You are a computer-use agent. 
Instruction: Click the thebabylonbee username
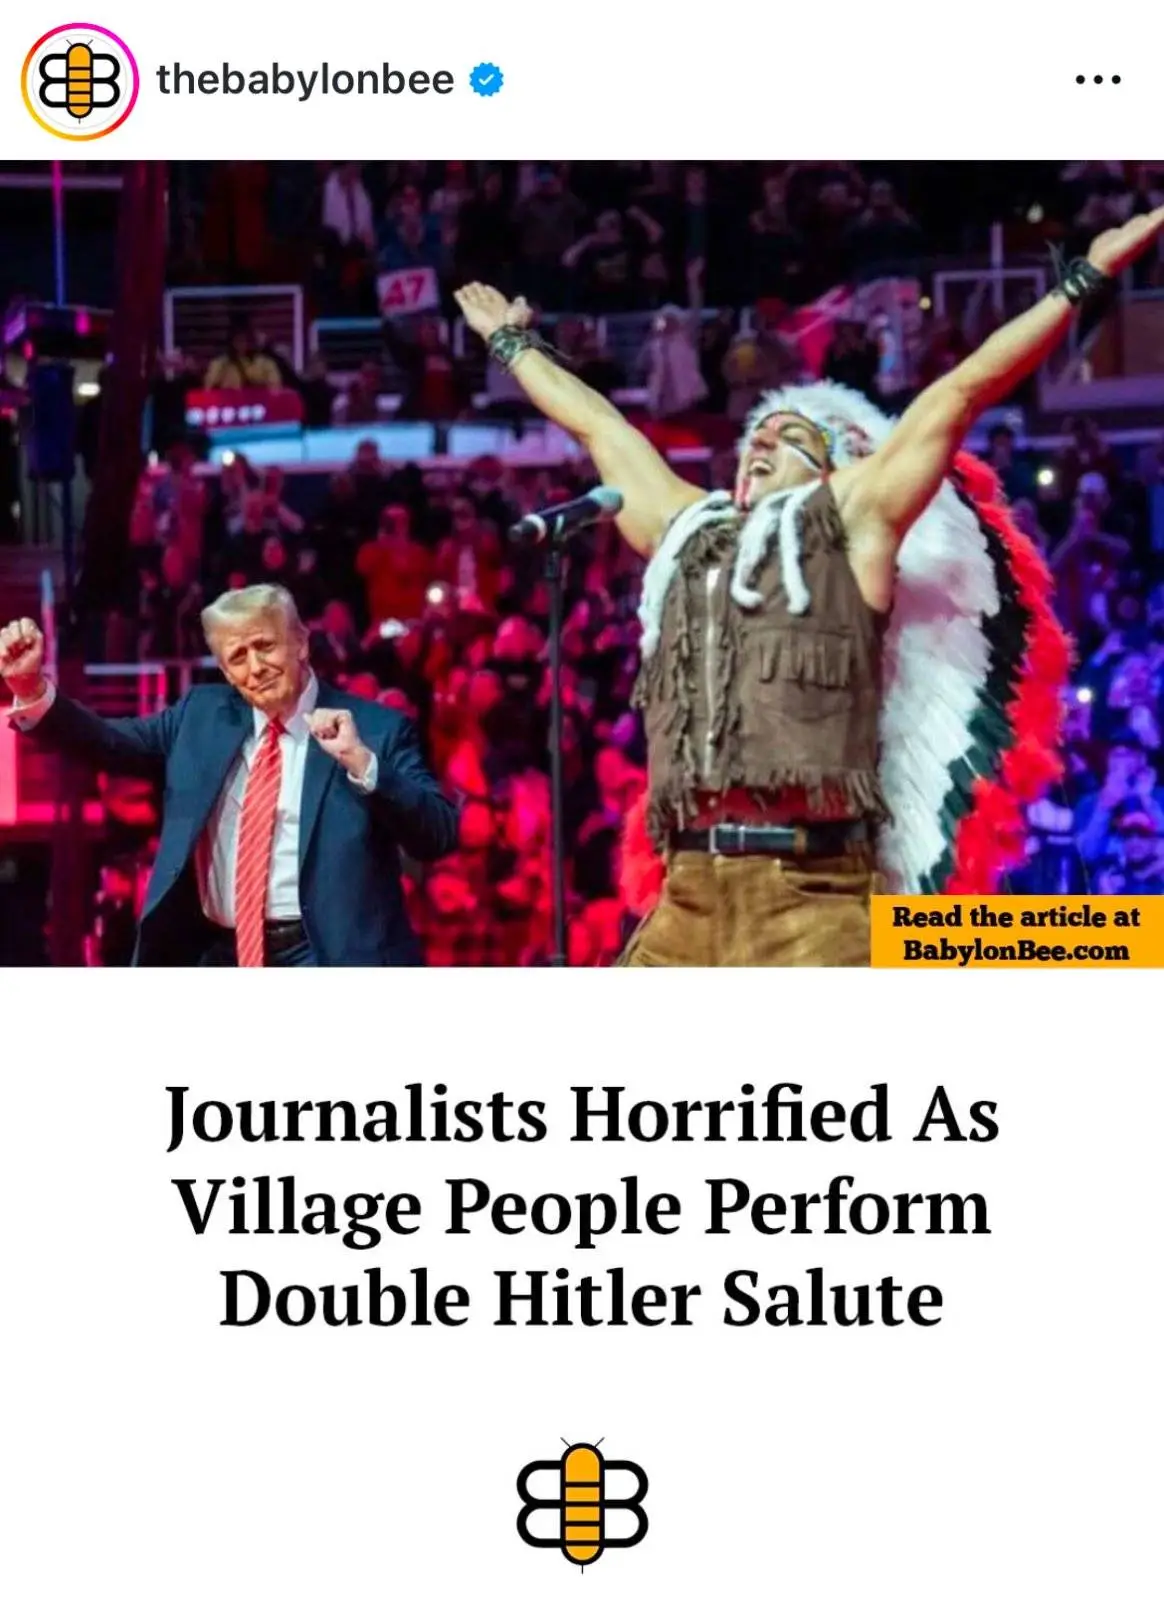(x=305, y=80)
